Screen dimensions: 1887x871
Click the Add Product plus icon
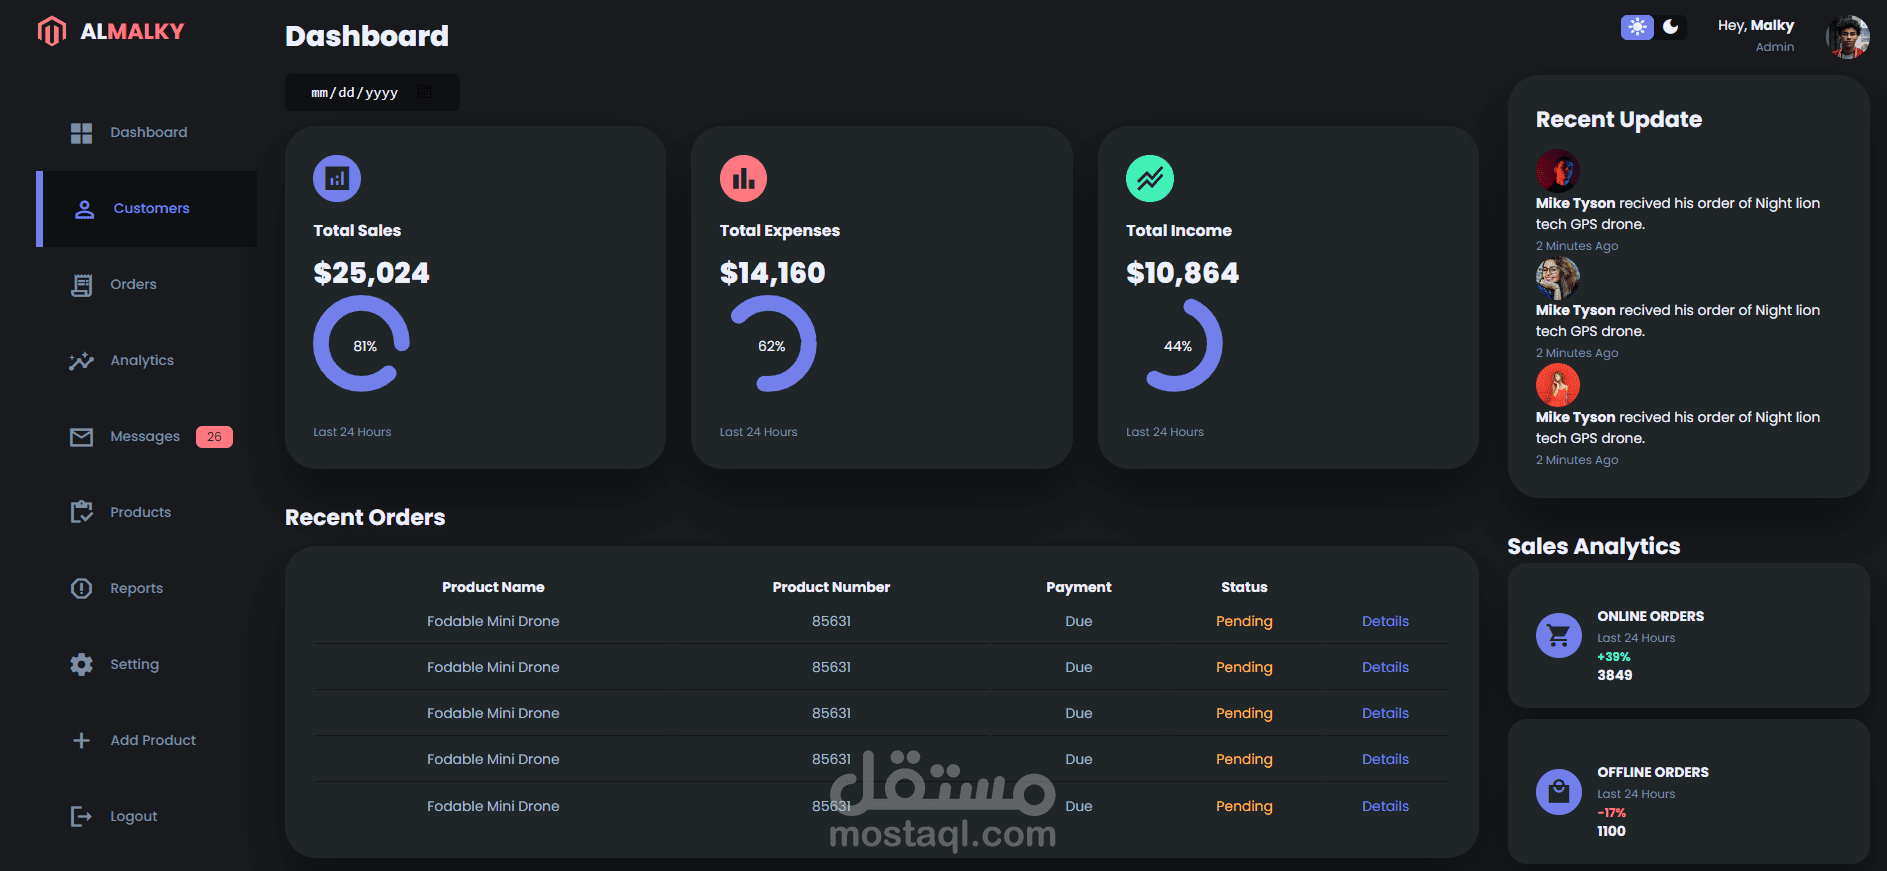click(x=82, y=741)
